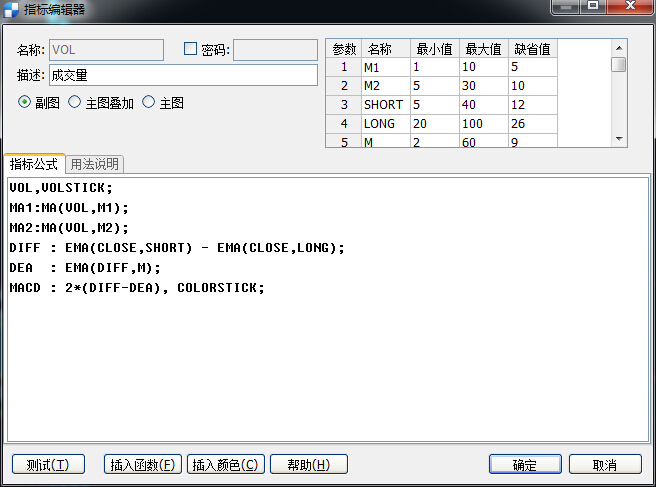Pick the 主图 radio option

149,103
